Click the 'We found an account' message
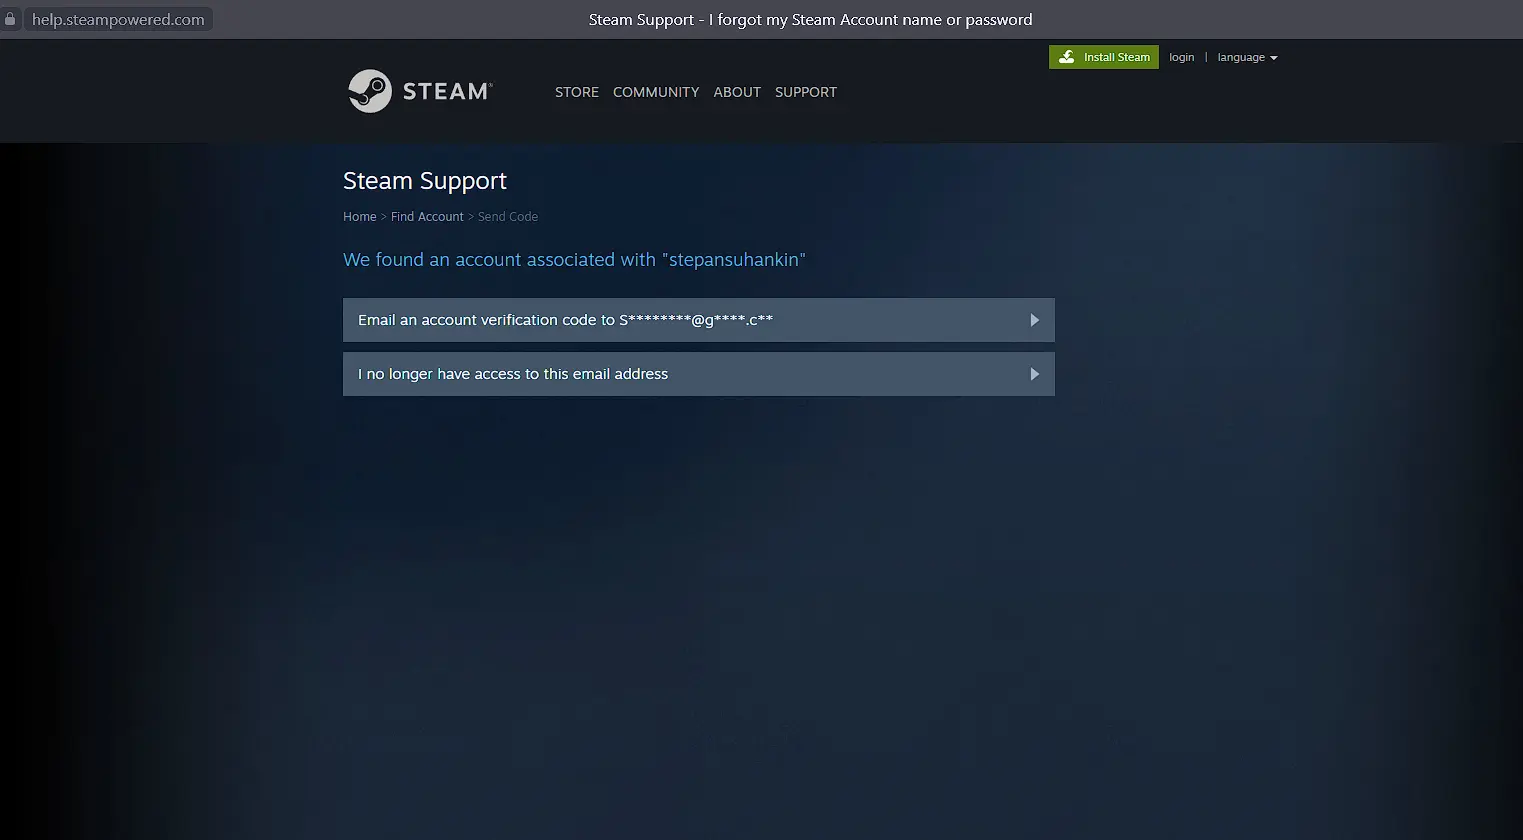The height and width of the screenshot is (840, 1523). pyautogui.click(x=574, y=260)
